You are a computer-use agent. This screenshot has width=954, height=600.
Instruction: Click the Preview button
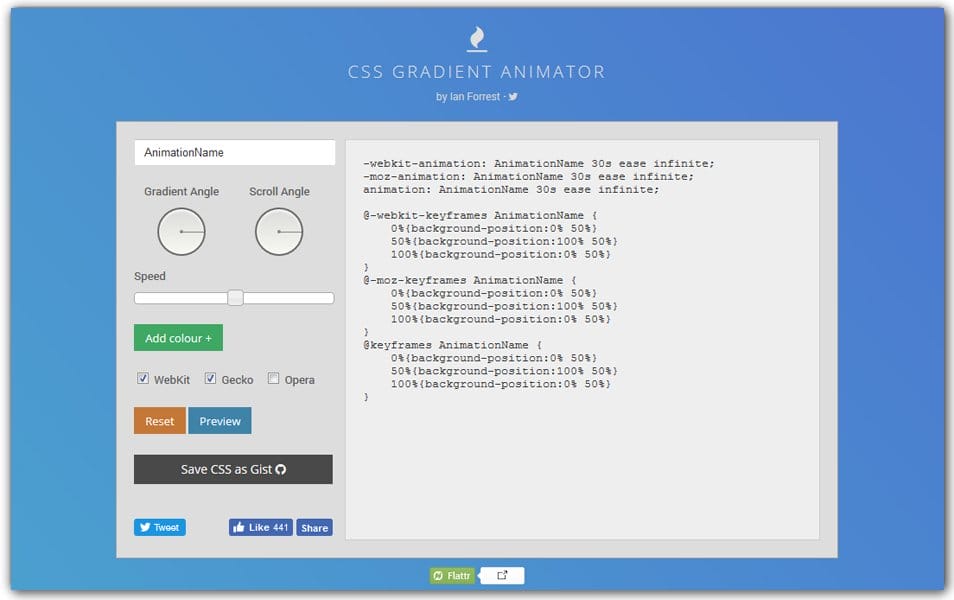click(x=219, y=420)
